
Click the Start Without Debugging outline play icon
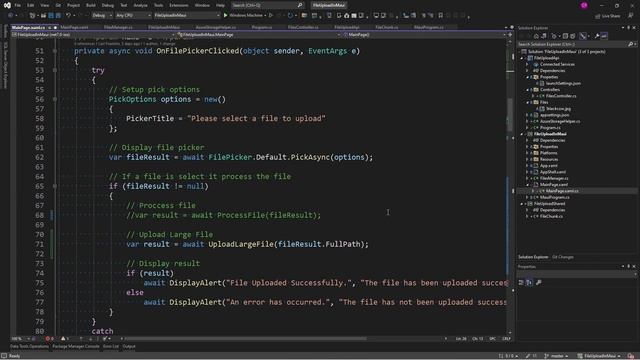coord(271,16)
